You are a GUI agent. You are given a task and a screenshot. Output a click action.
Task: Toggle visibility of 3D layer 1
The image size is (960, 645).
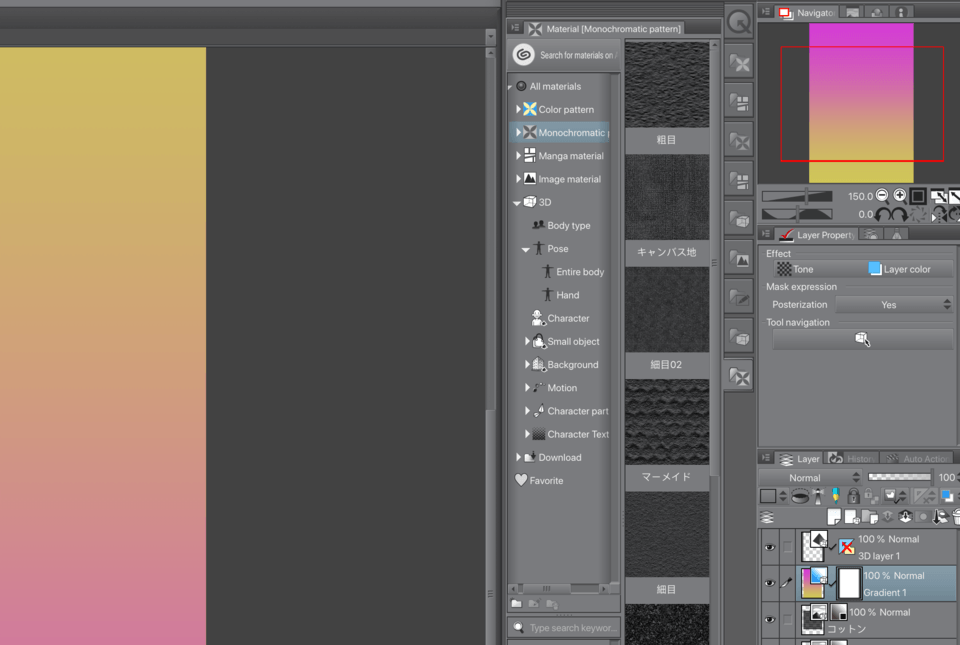pos(770,547)
